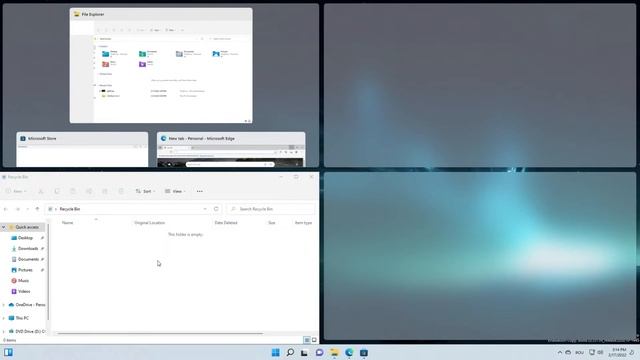Open the Chat icon on taskbar
The height and width of the screenshot is (360, 640).
tap(319, 353)
